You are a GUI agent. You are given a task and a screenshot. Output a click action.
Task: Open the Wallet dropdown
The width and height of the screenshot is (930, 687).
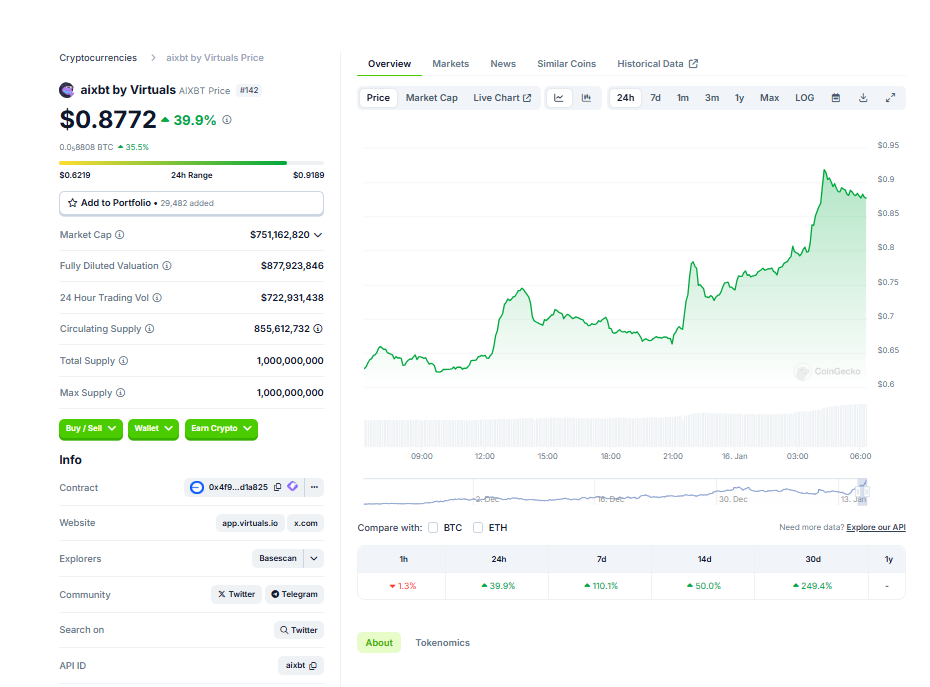pos(153,428)
